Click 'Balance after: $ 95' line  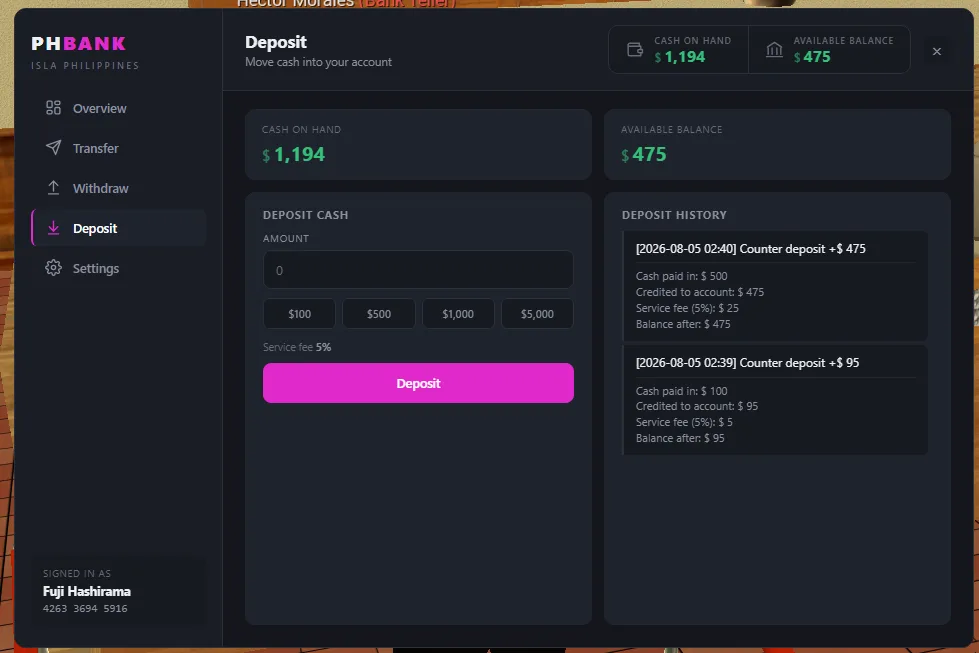pyautogui.click(x=680, y=438)
